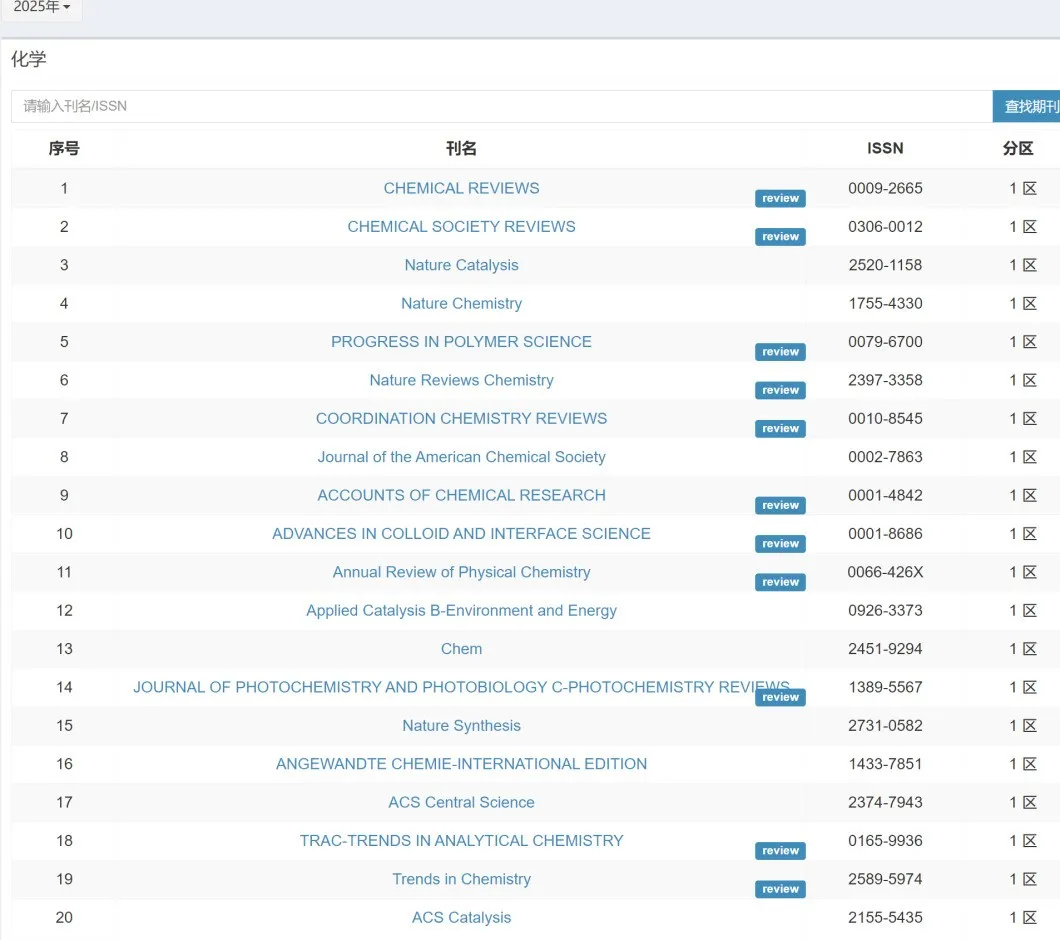Select ISSN 1433-7851 cell
Screen dimensions: 1060x940
pyautogui.click(x=885, y=764)
